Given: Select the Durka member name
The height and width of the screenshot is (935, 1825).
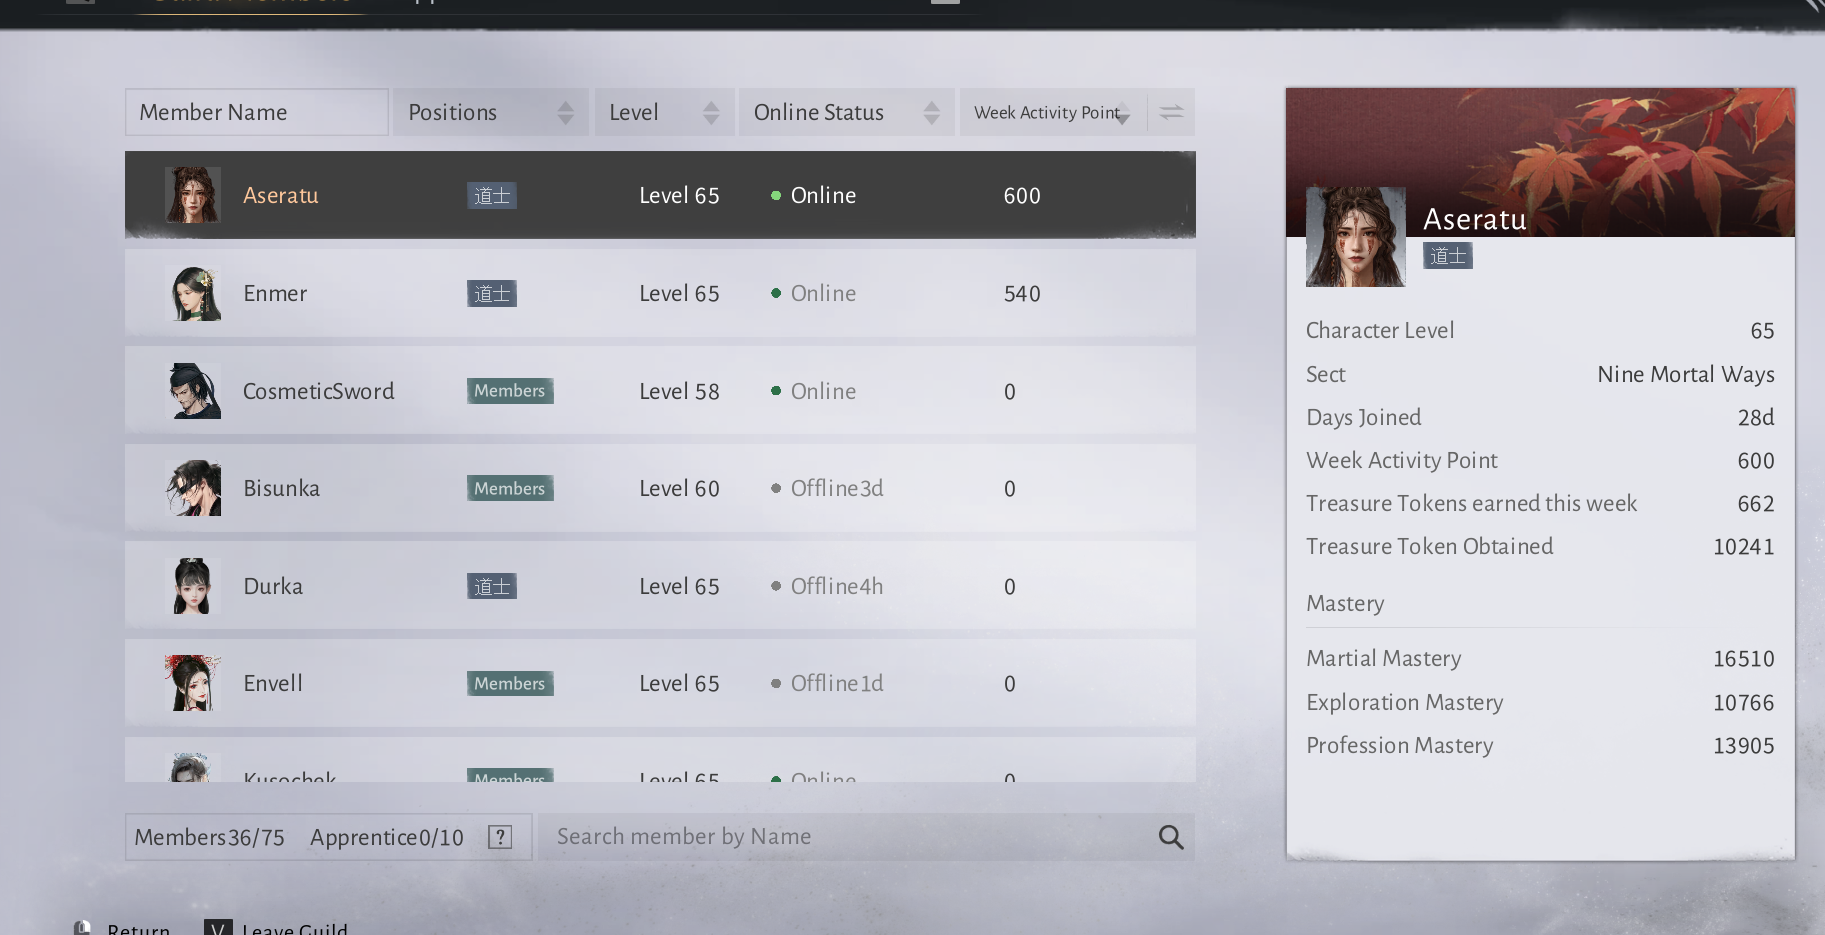Looking at the screenshot, I should tap(273, 586).
